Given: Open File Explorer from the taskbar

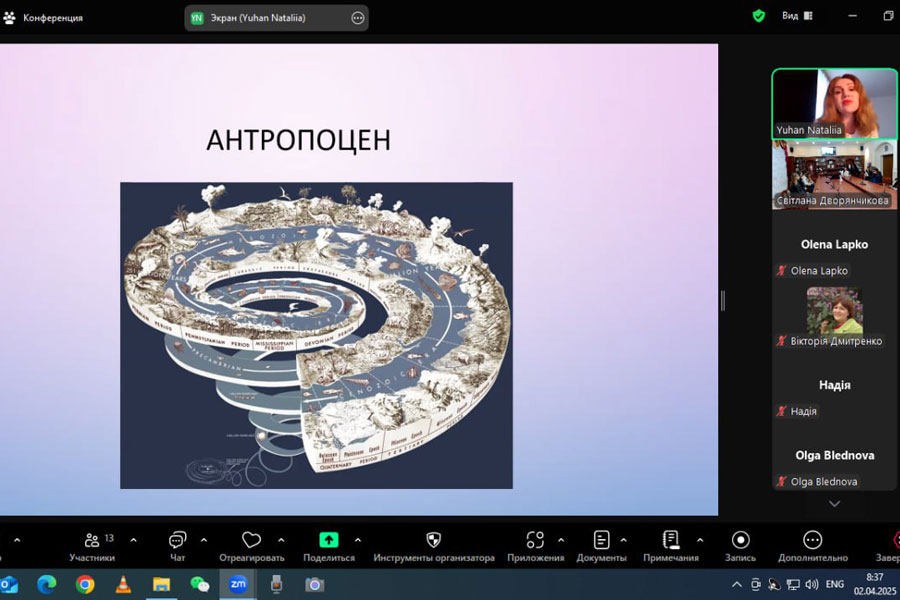Looking at the screenshot, I should click(161, 584).
